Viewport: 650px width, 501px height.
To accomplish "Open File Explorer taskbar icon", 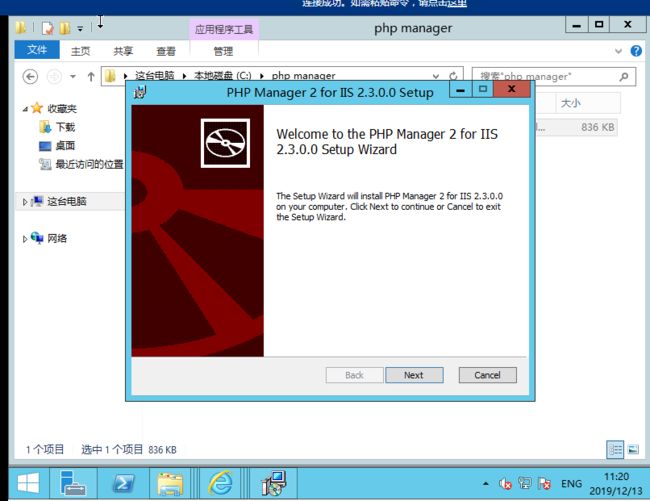I will point(170,483).
